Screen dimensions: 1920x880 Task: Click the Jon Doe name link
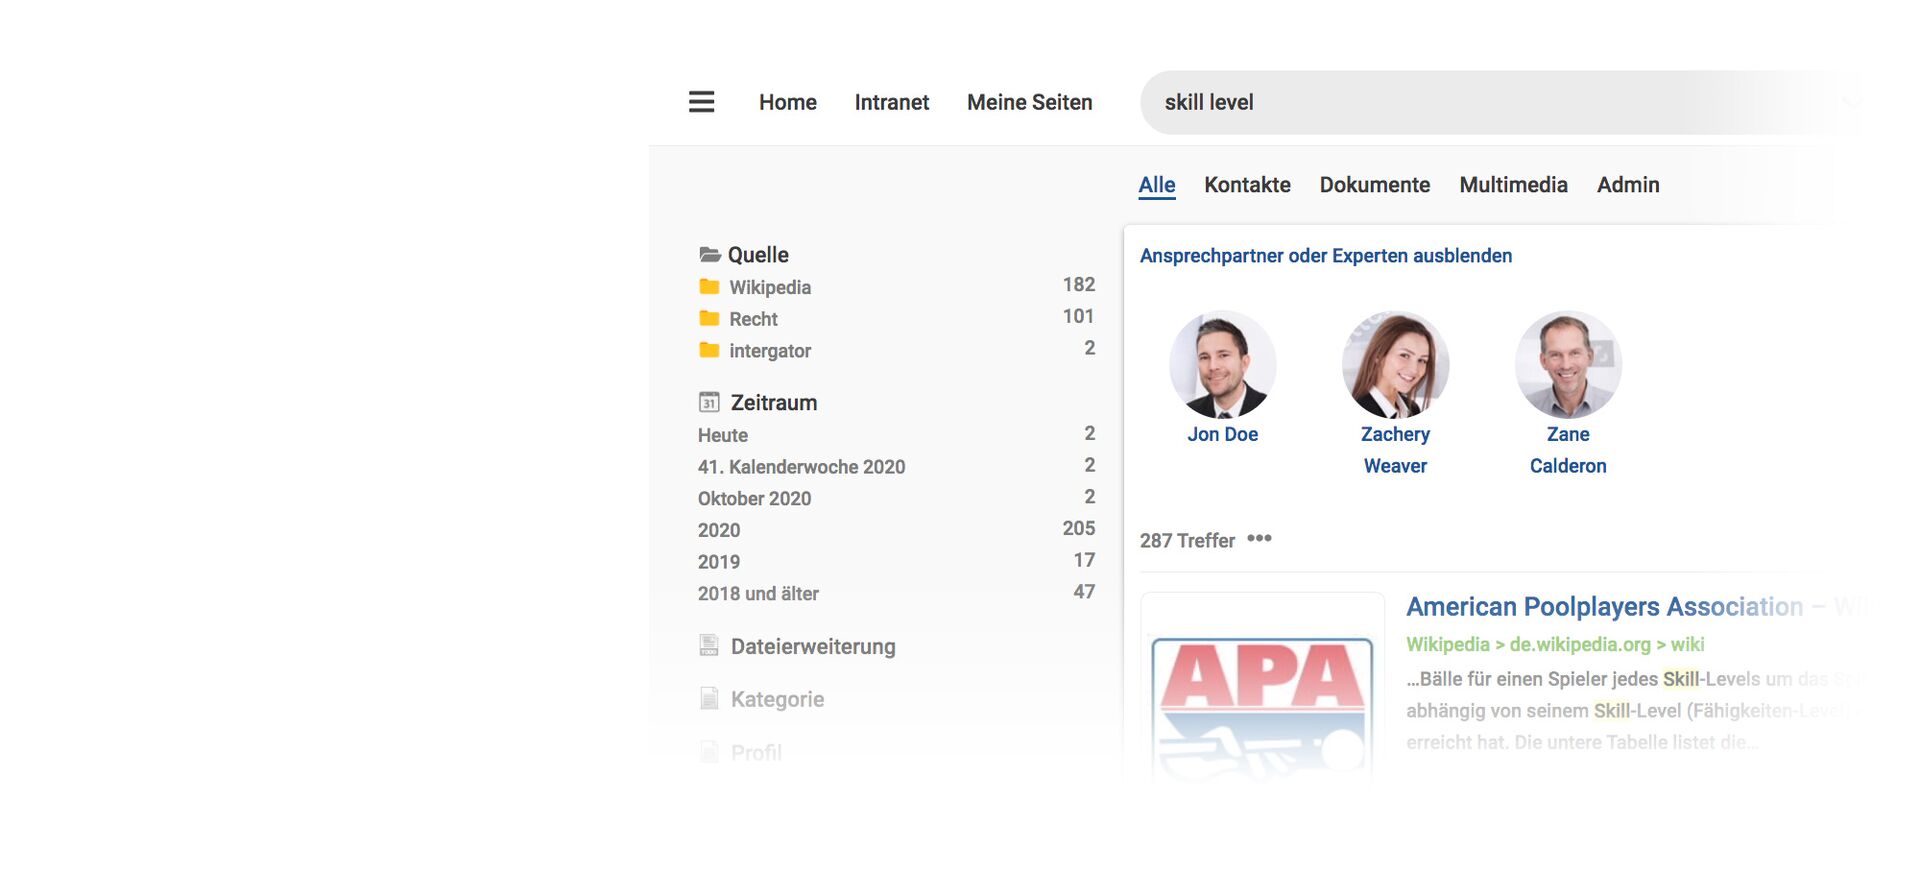coord(1222,435)
